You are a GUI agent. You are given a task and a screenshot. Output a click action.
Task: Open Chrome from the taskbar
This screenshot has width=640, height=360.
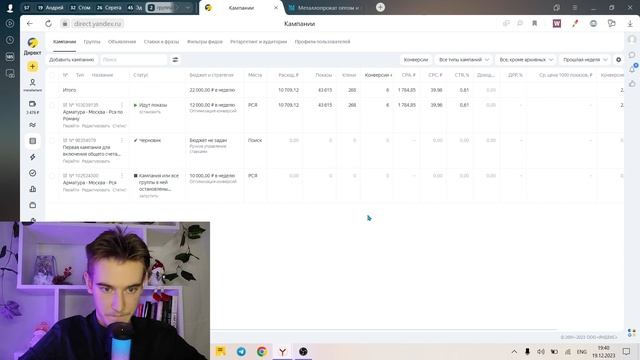pyautogui.click(x=262, y=351)
